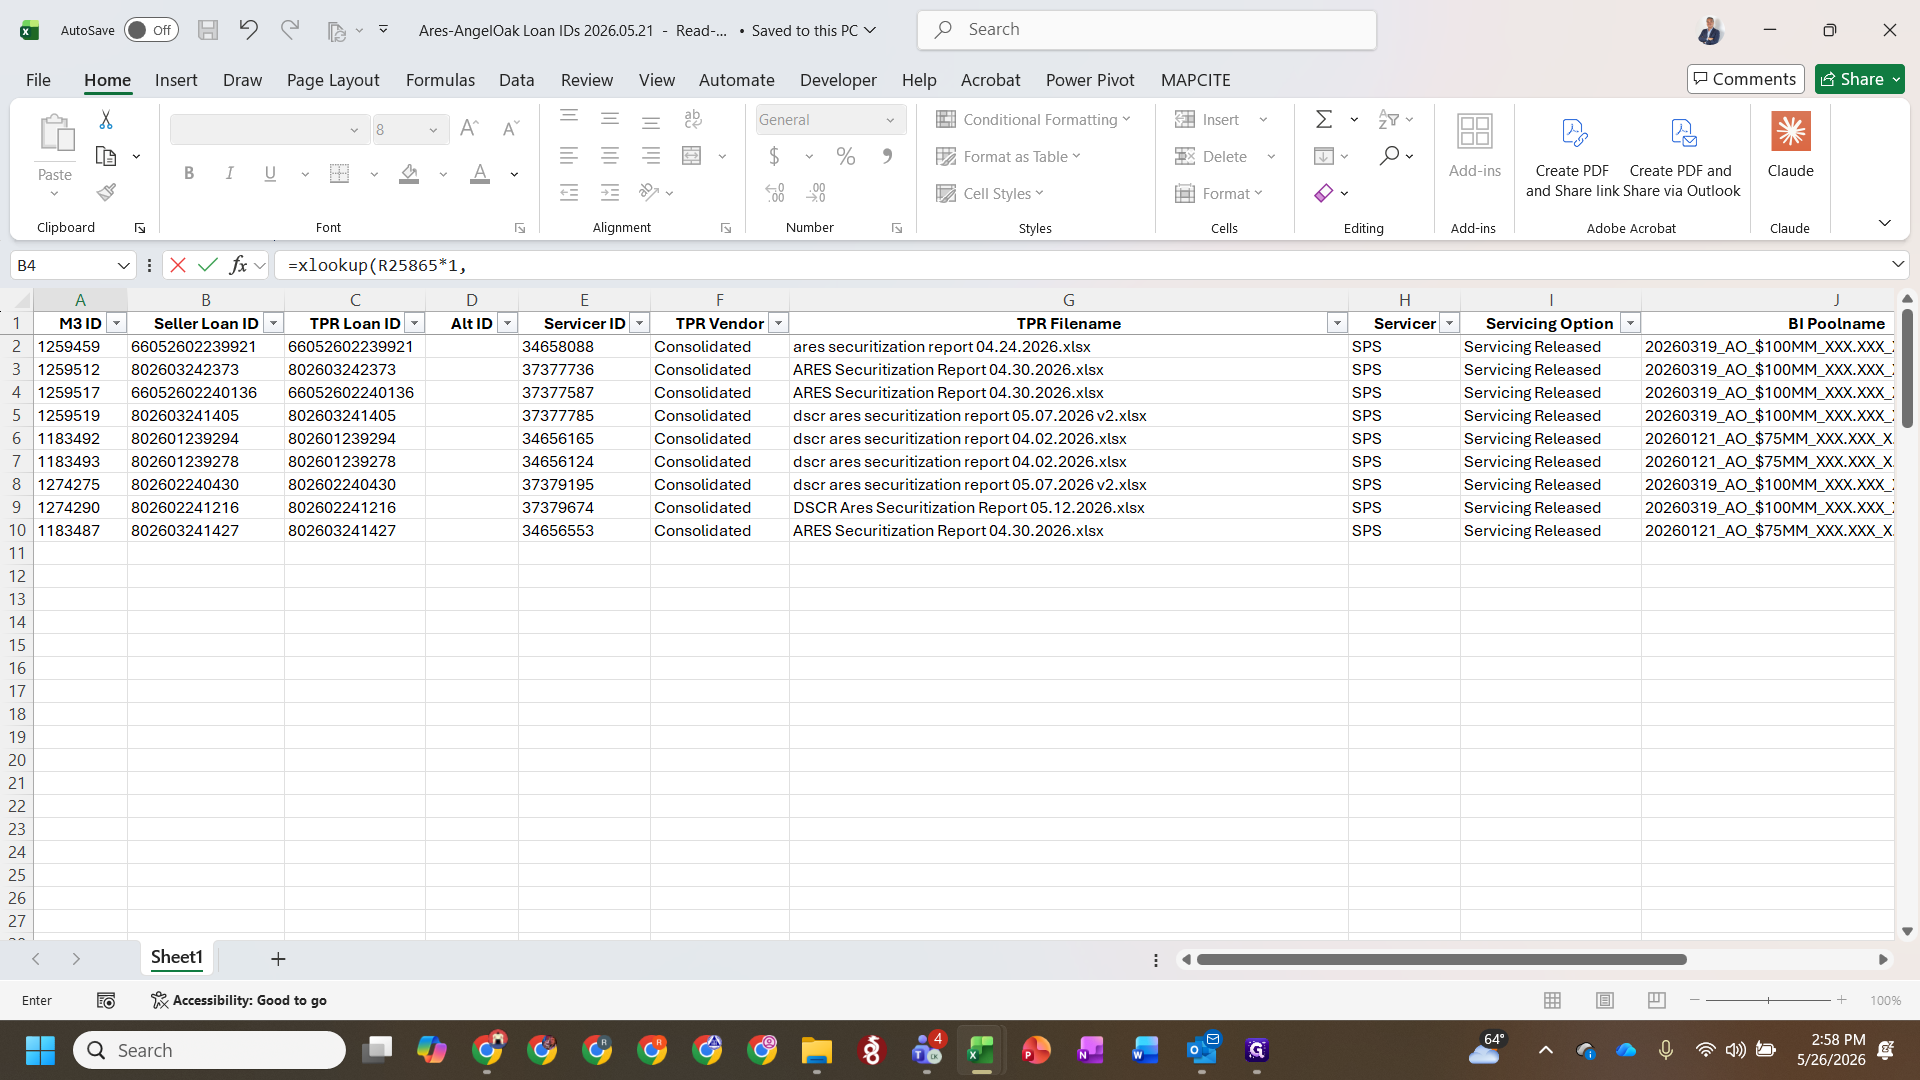Click in the formula bar text
This screenshot has width=1920, height=1080.
(x=377, y=265)
